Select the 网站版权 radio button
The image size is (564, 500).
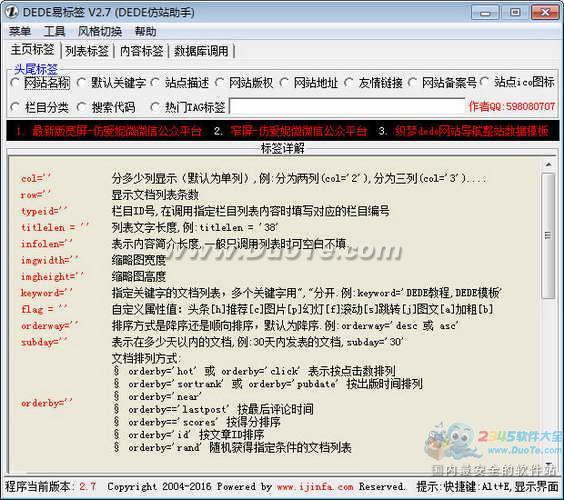(x=244, y=83)
